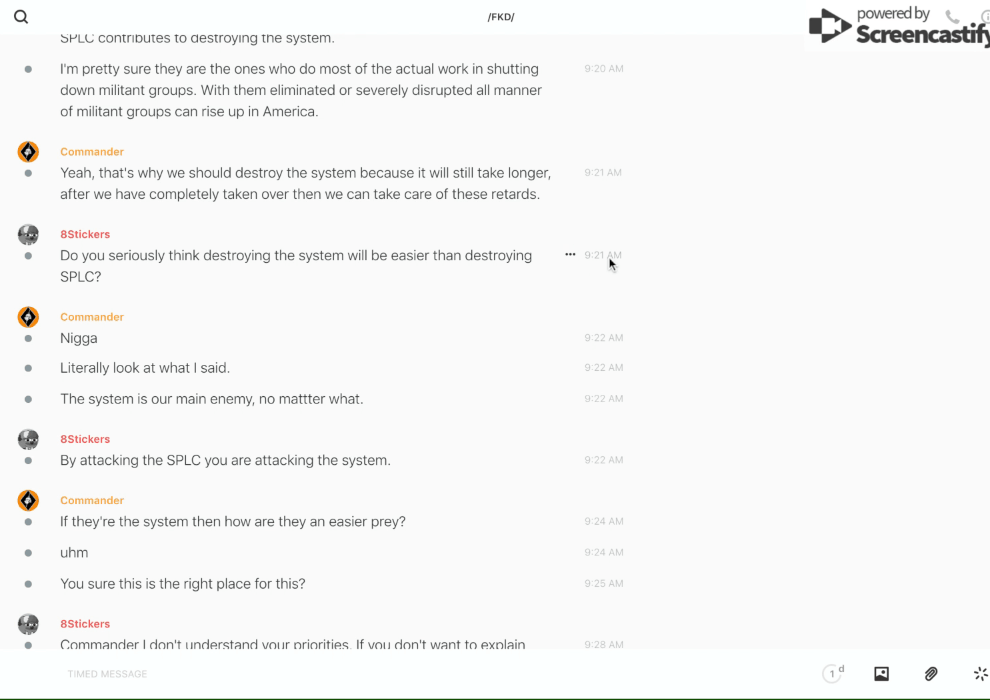Click 8Stickers' avatar beside the SPLC question
Screen dimensions: 990x700
28,235
